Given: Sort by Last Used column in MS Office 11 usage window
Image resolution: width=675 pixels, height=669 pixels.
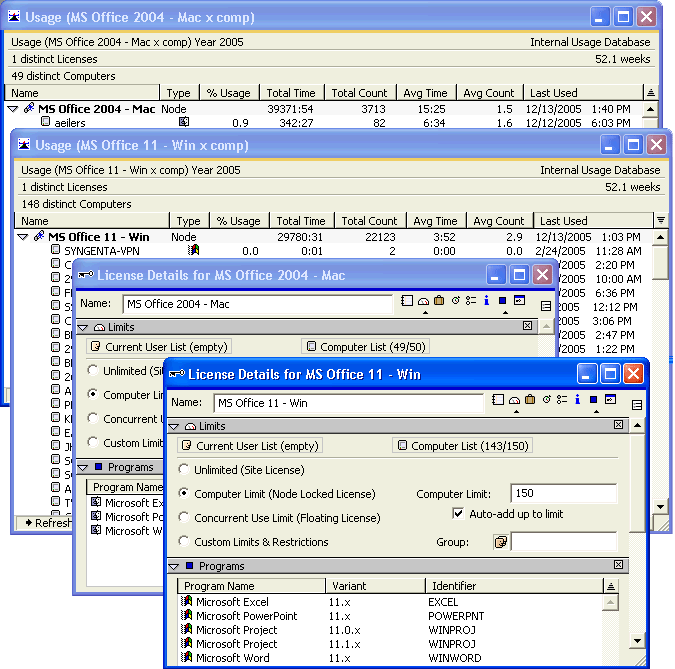Looking at the screenshot, I should (593, 221).
